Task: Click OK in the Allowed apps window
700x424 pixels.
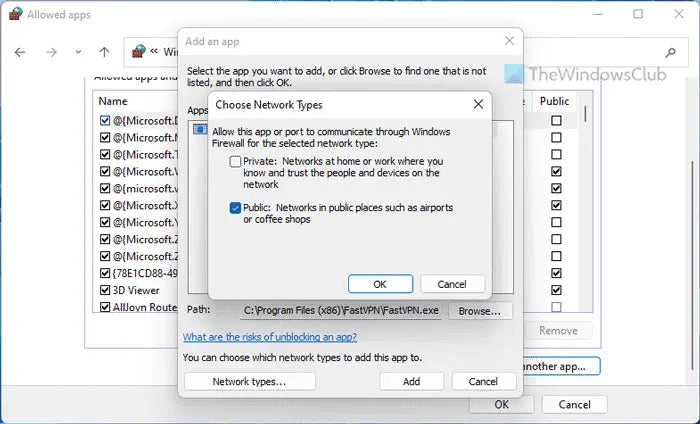Action: [x=501, y=404]
